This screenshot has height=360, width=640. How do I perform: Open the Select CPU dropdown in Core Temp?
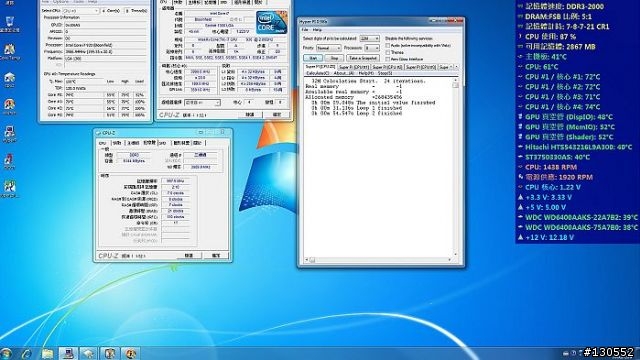(81, 11)
